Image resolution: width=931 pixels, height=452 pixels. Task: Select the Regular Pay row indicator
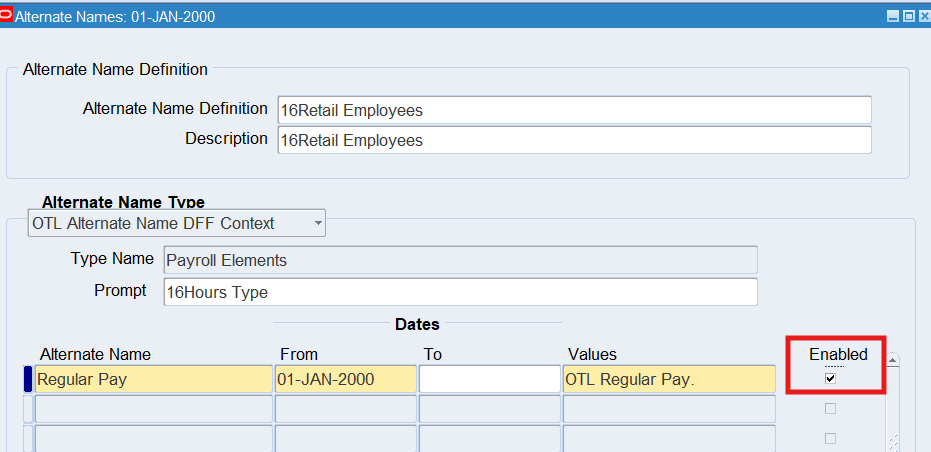(28, 379)
